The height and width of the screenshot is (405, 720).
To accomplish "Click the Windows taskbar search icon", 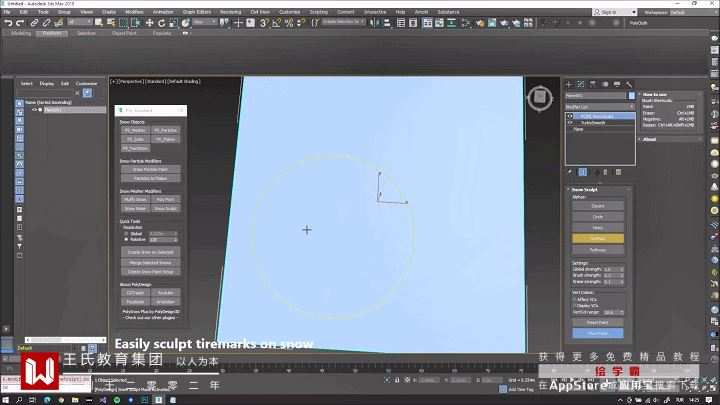I will click(x=19, y=400).
